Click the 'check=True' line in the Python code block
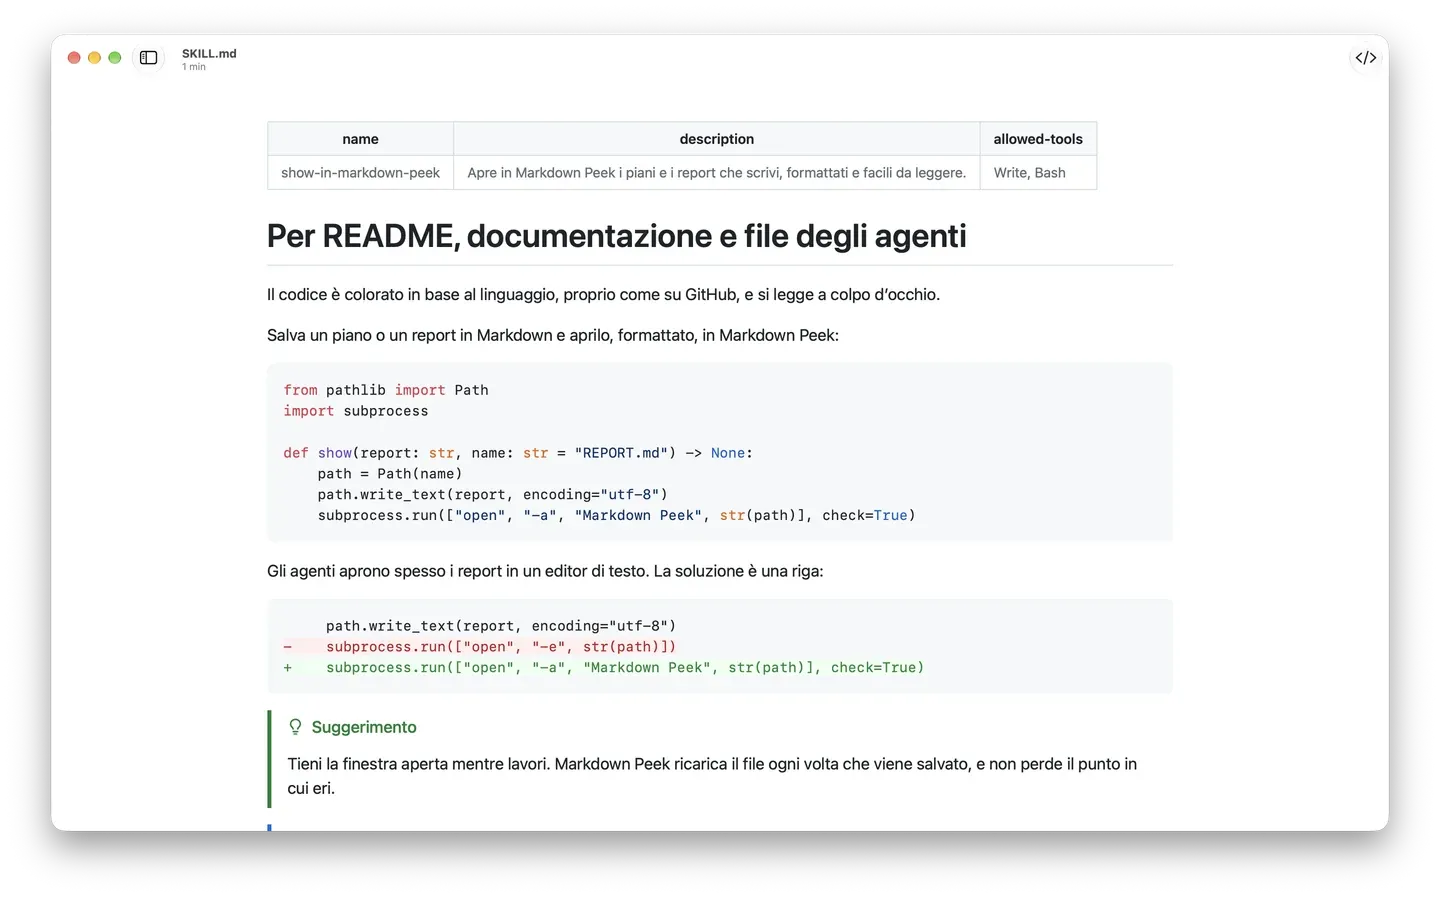 (x=617, y=516)
